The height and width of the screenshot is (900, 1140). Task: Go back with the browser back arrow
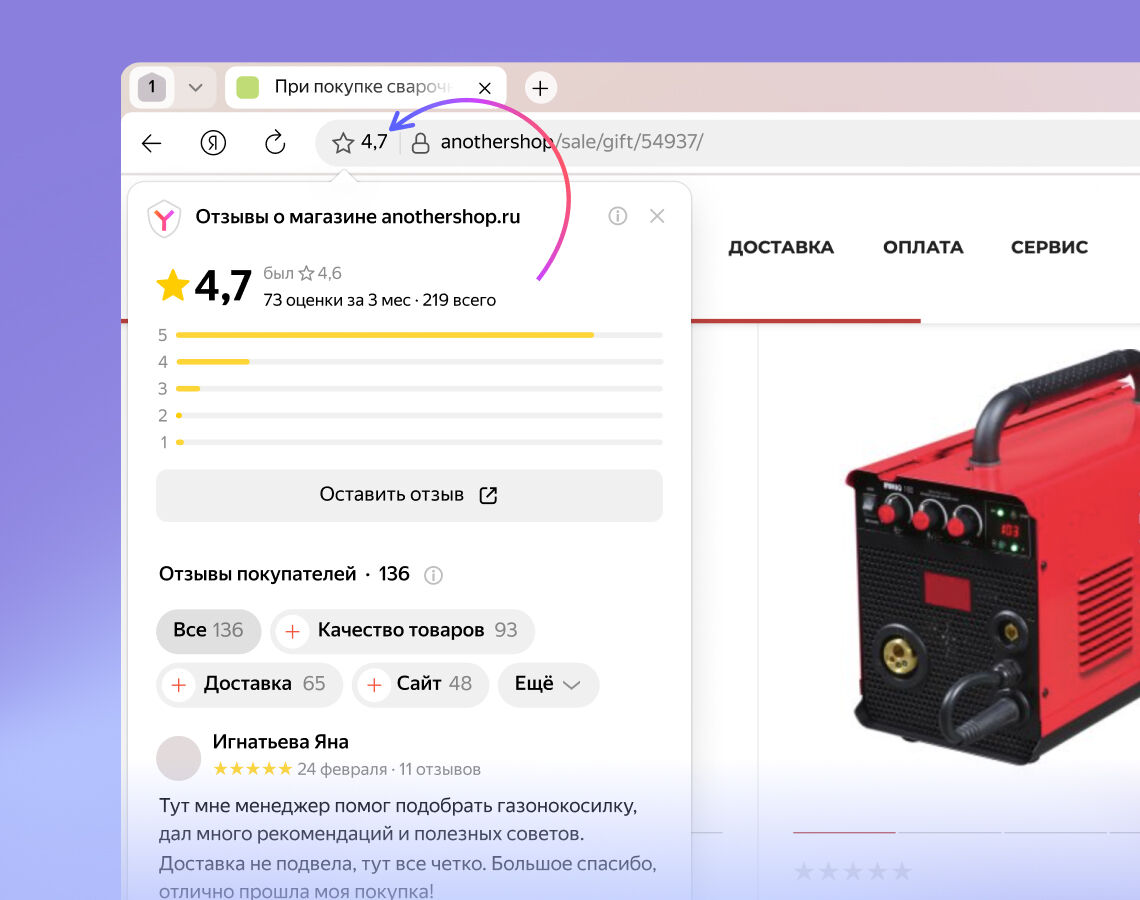[x=151, y=142]
